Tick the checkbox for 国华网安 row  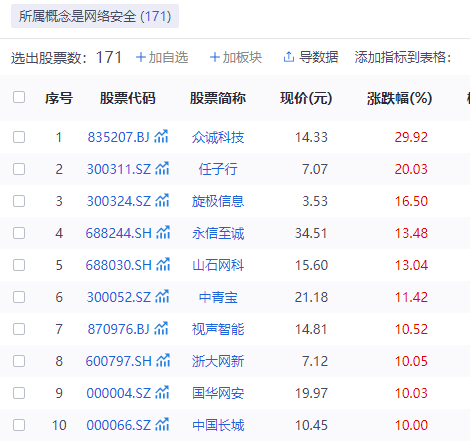[x=19, y=393]
